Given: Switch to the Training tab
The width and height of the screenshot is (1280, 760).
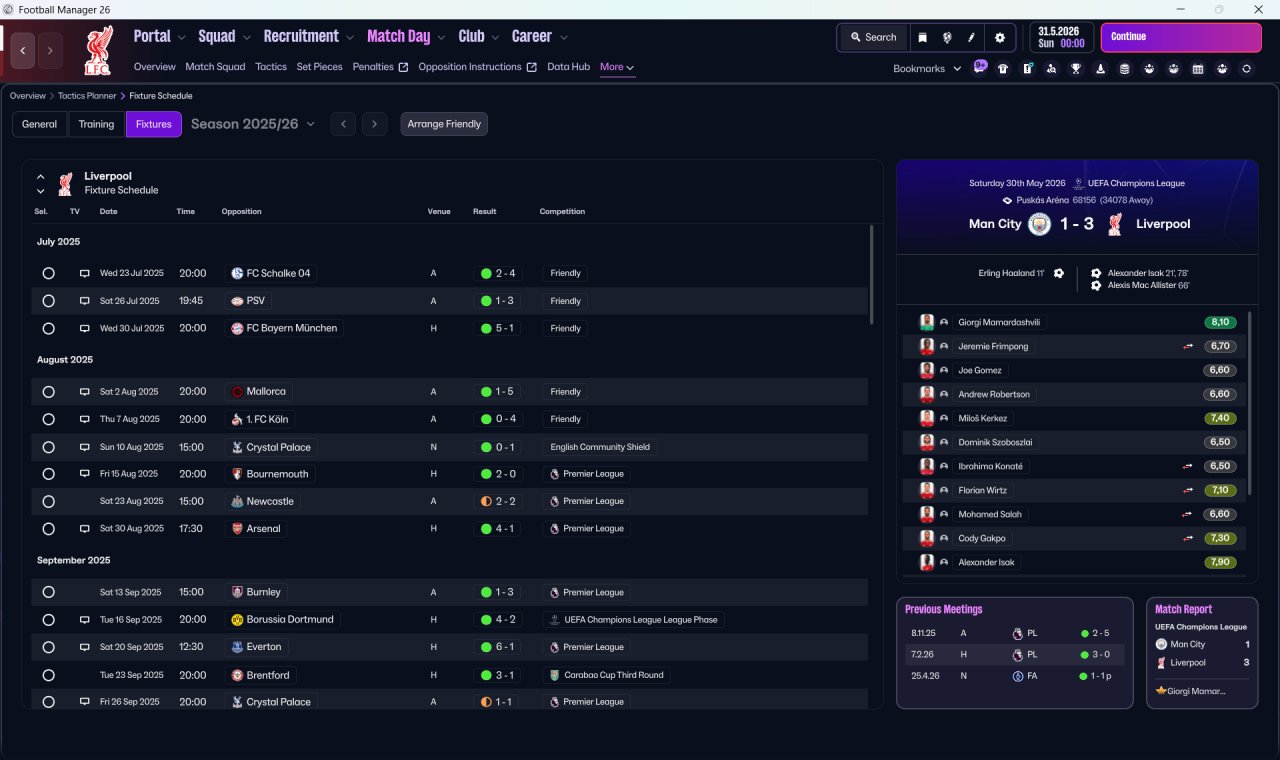Looking at the screenshot, I should tap(96, 124).
